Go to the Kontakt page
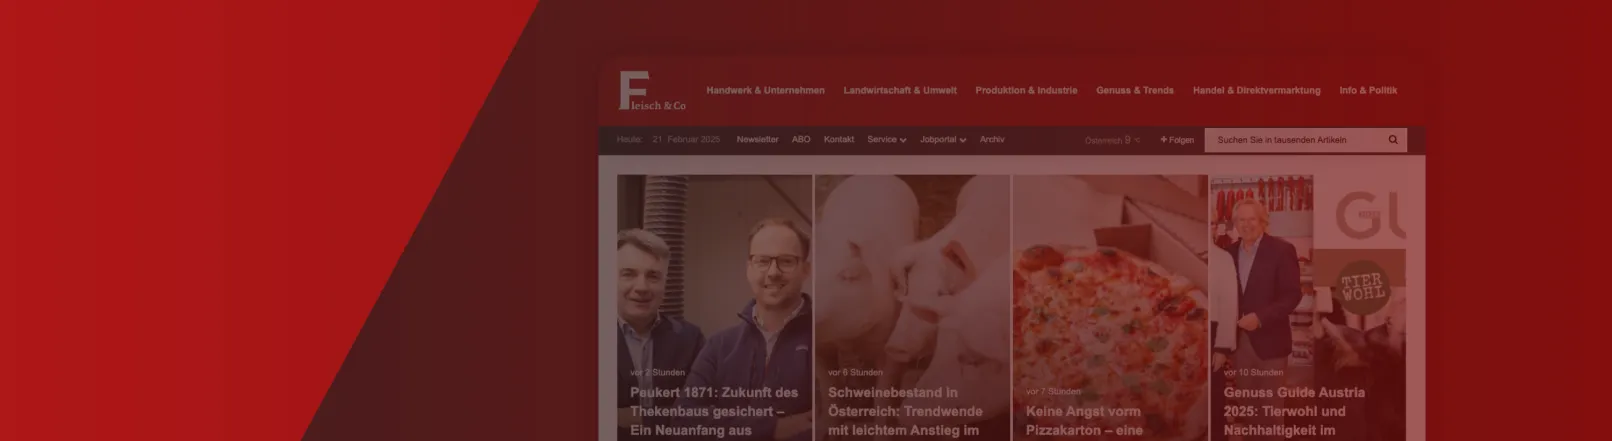This screenshot has height=441, width=1612. [838, 140]
